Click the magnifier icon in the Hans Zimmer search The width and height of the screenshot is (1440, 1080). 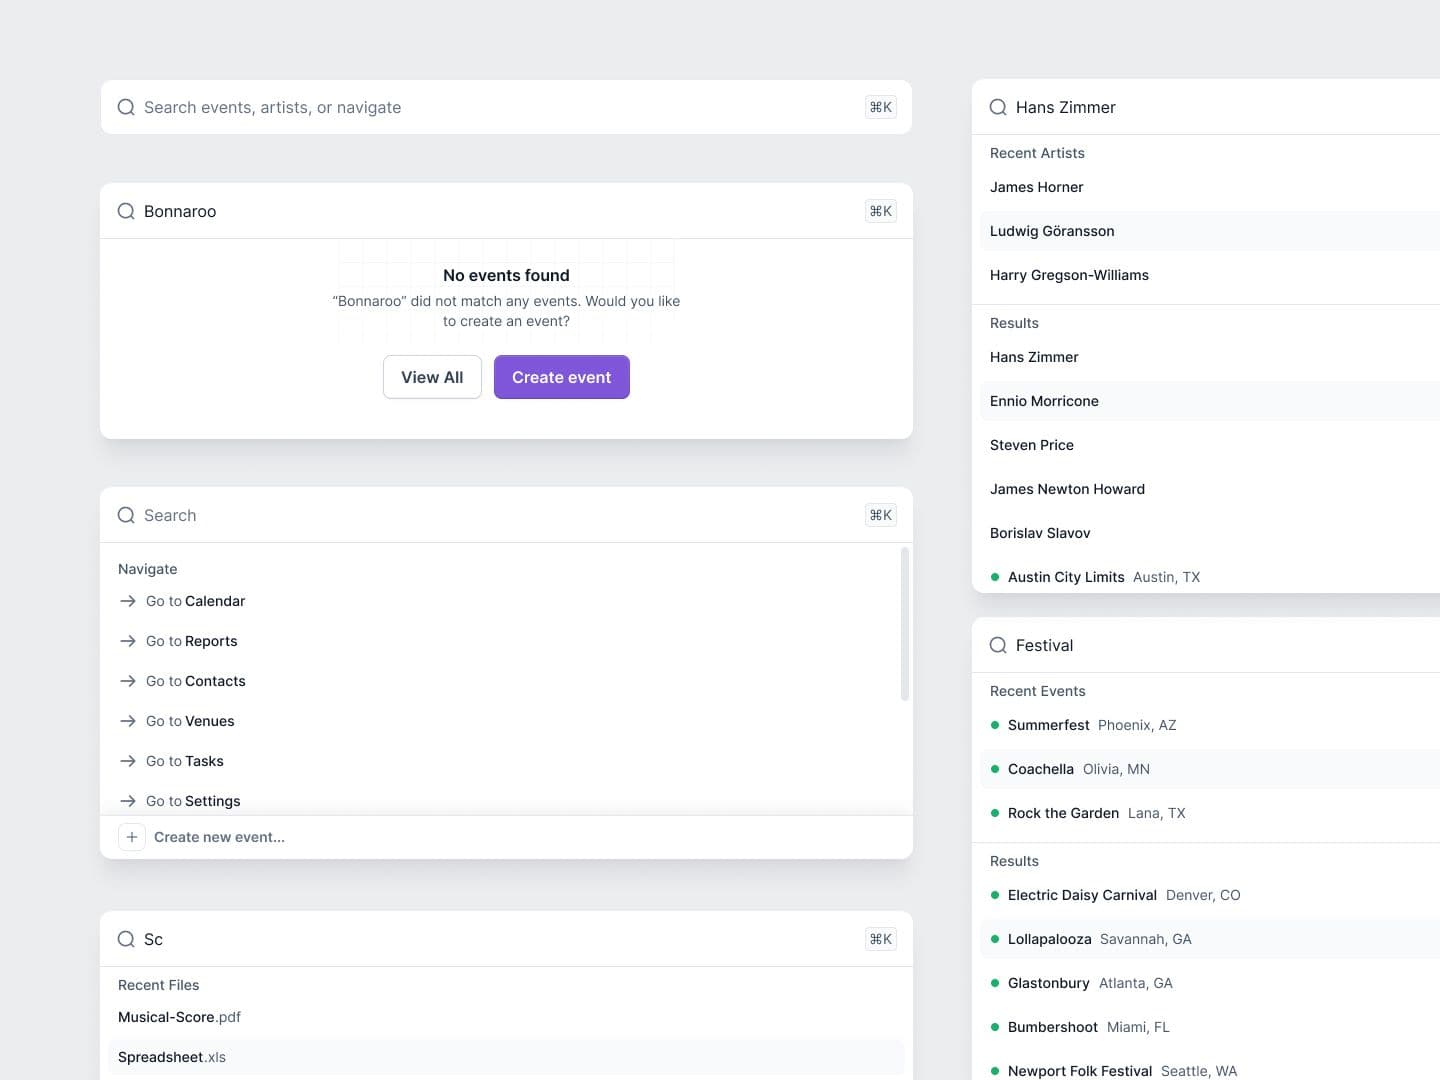click(998, 107)
